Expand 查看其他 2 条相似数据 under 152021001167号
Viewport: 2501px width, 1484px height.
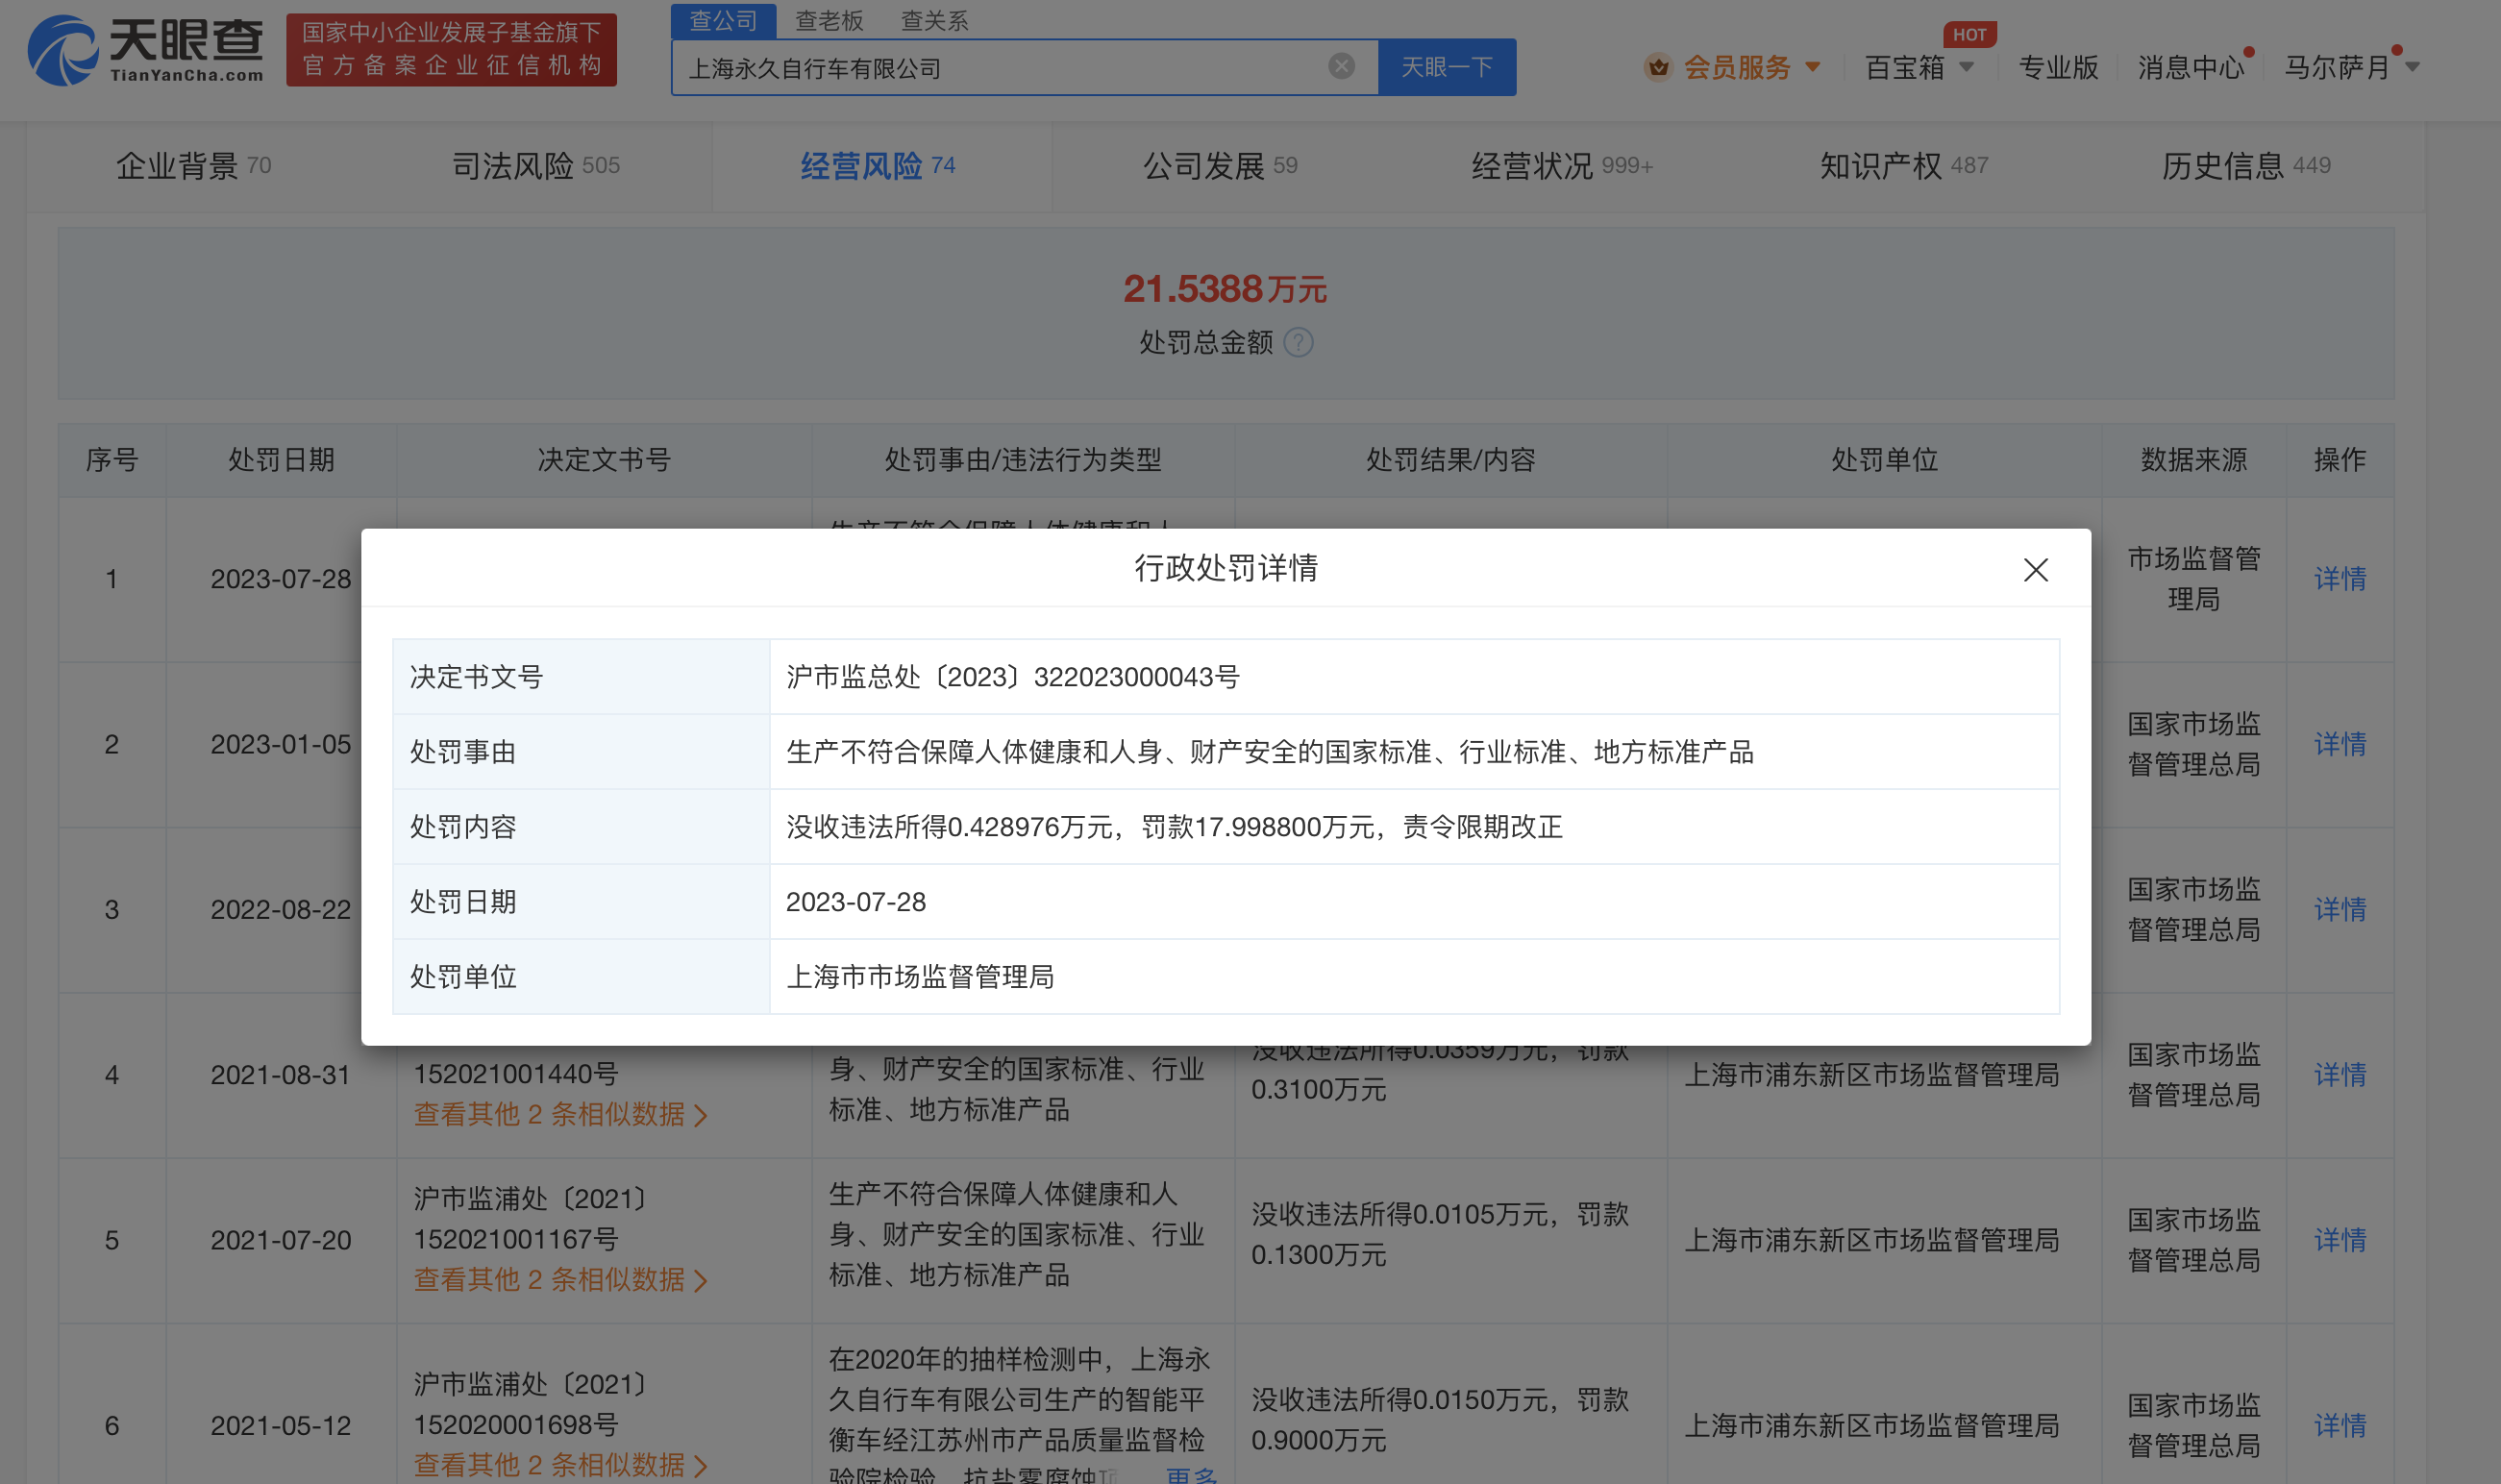560,1279
